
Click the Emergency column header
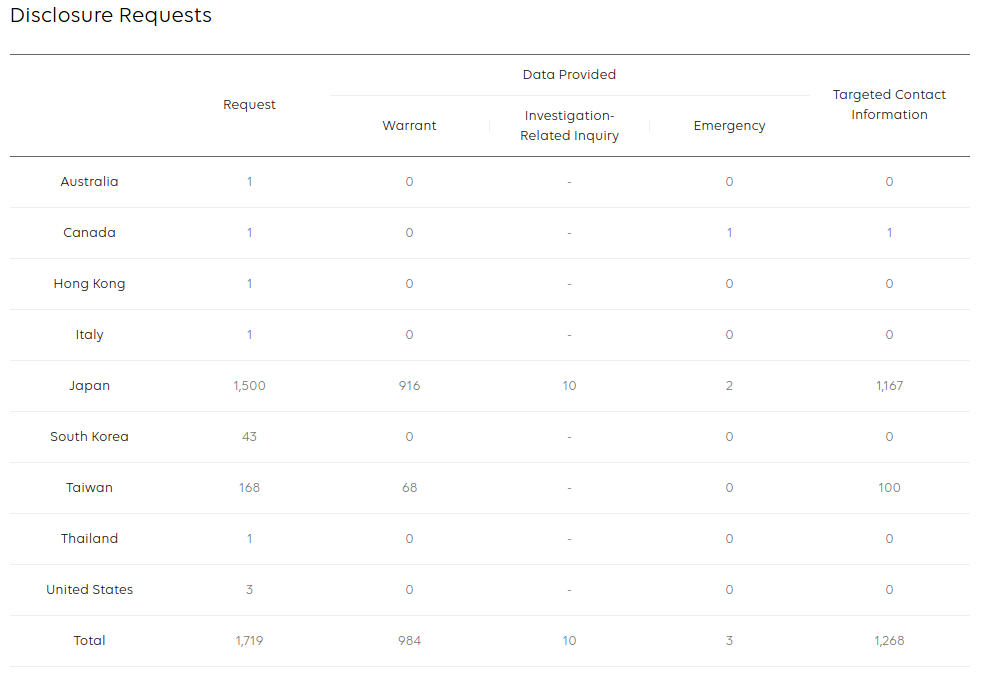tap(730, 126)
